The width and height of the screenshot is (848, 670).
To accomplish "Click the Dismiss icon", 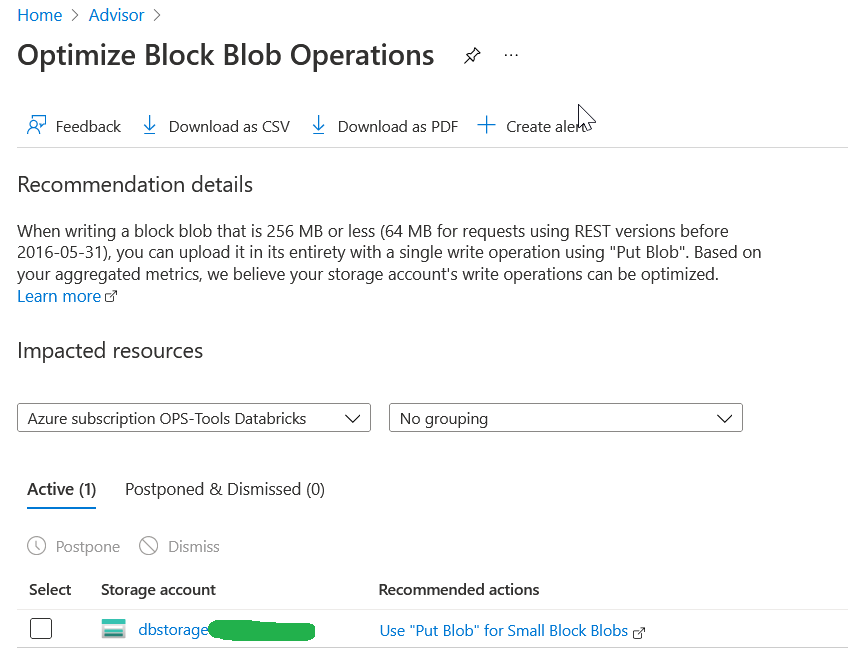I will click(149, 546).
